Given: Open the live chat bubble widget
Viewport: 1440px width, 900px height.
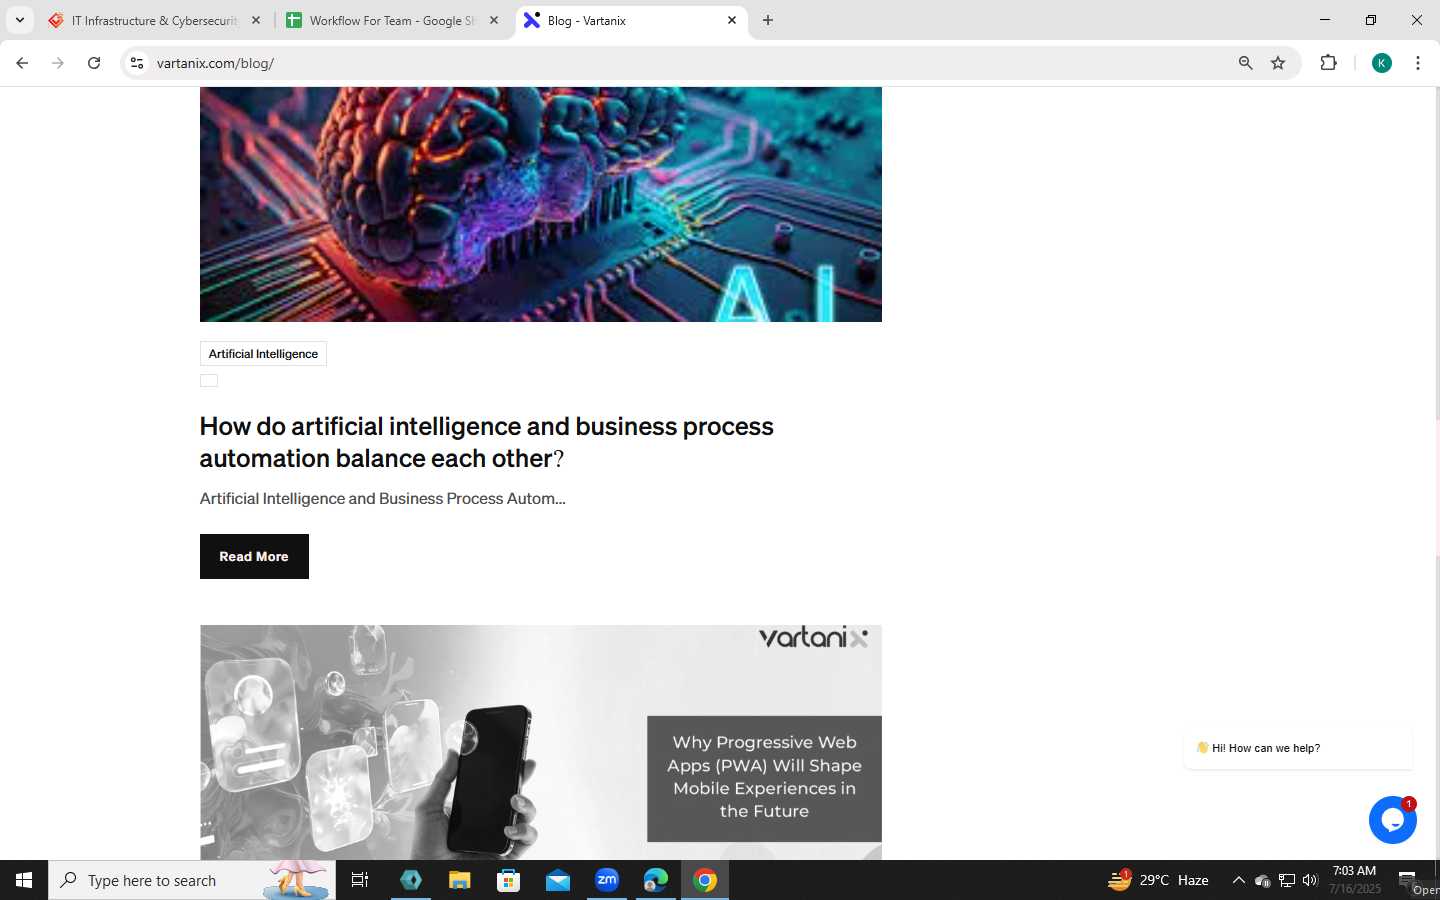Looking at the screenshot, I should coord(1392,820).
